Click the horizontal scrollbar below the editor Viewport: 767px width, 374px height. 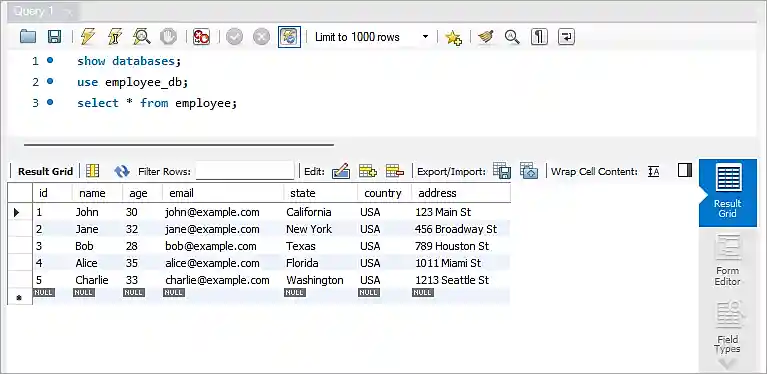click(x=179, y=145)
